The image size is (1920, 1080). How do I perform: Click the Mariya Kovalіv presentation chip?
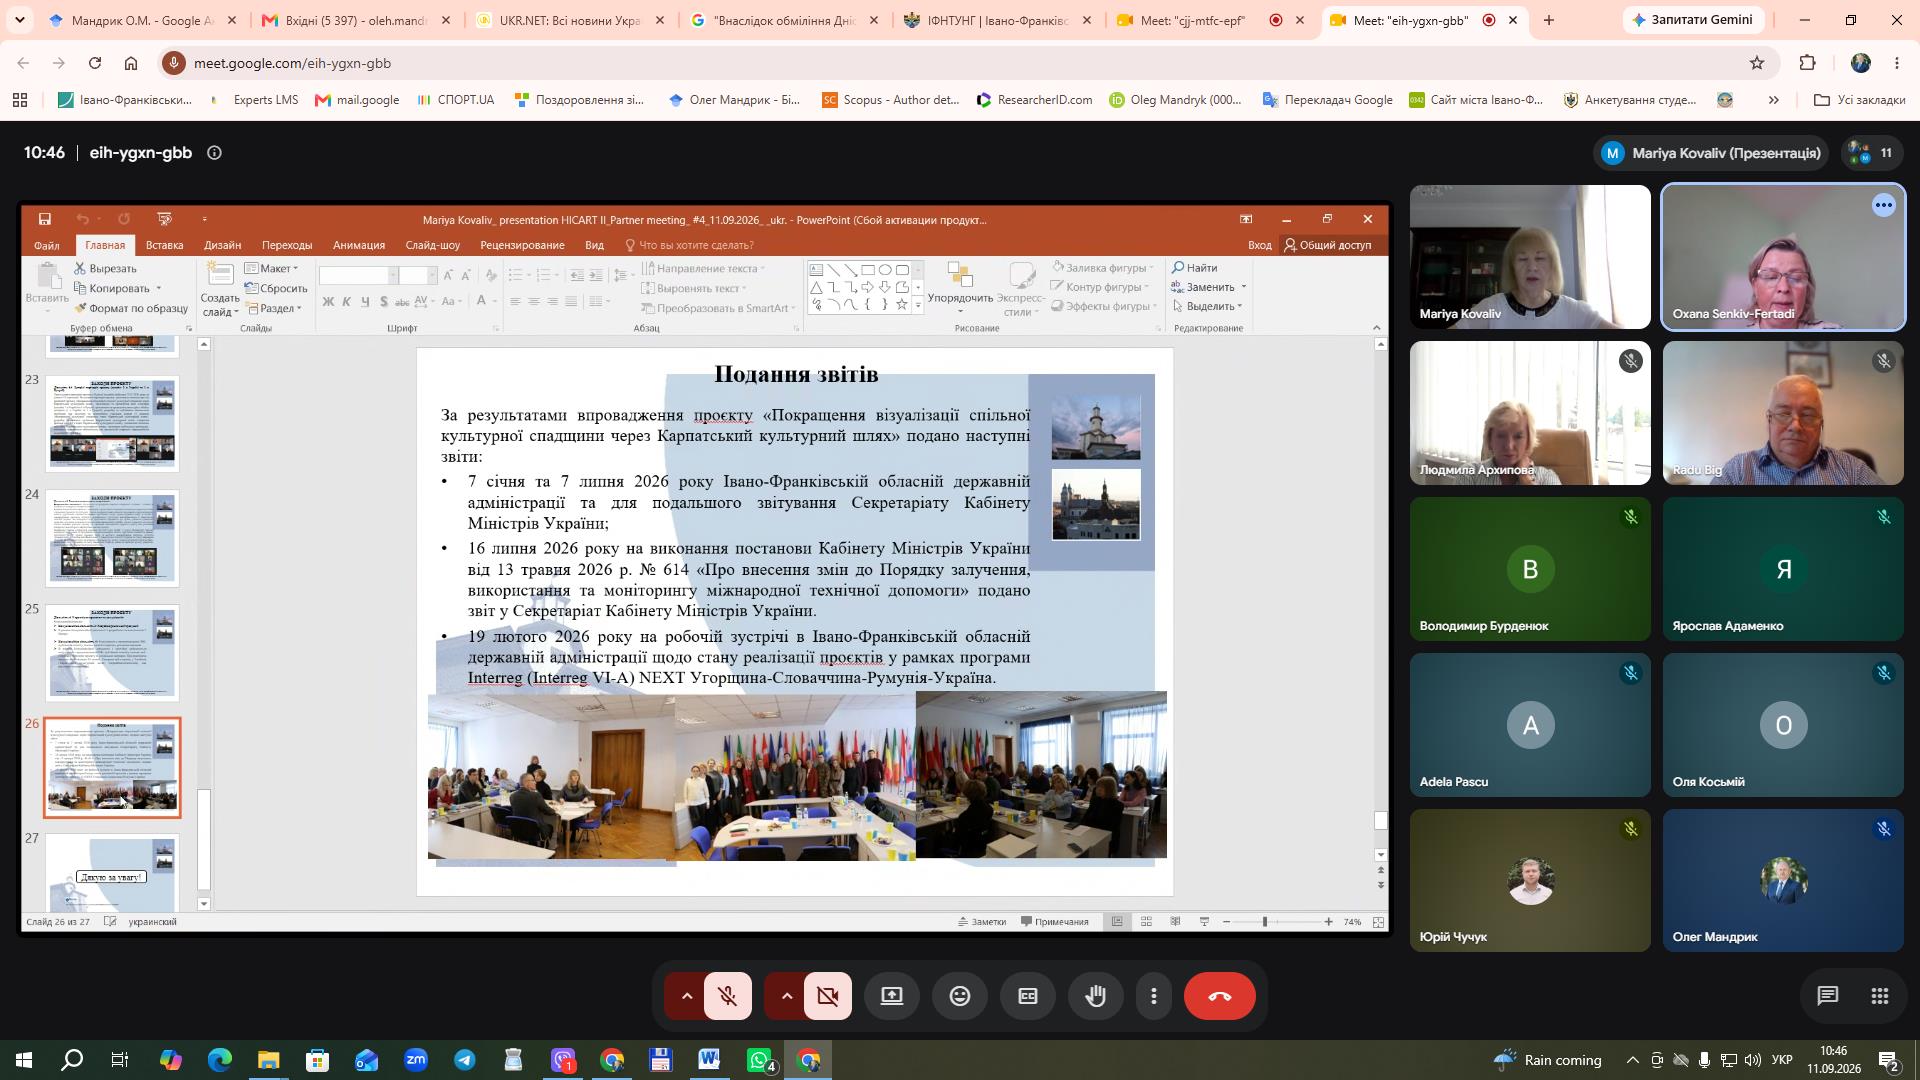pyautogui.click(x=1713, y=153)
